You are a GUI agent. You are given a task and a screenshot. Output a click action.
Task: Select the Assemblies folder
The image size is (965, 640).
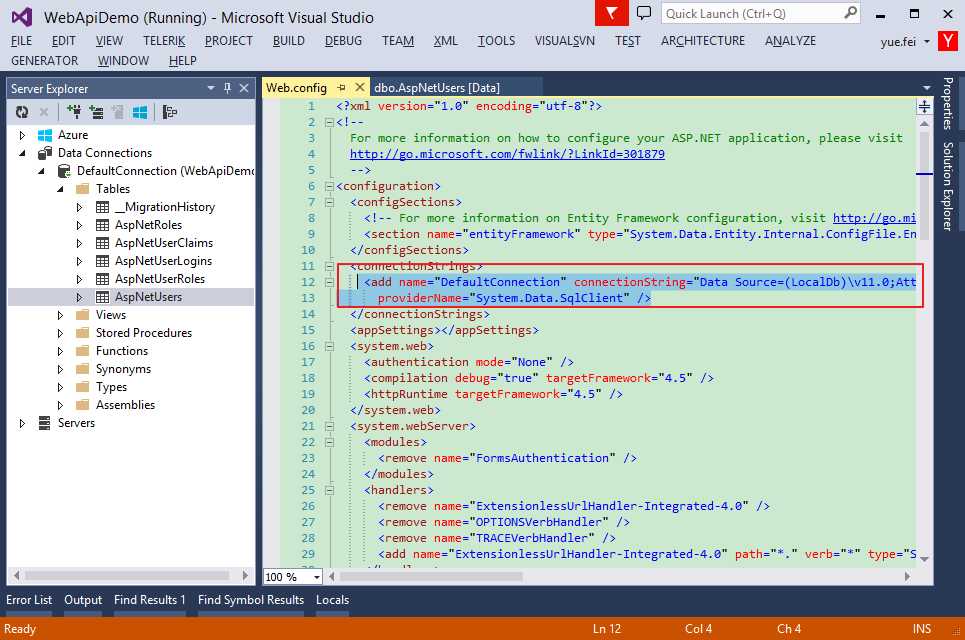tap(126, 405)
